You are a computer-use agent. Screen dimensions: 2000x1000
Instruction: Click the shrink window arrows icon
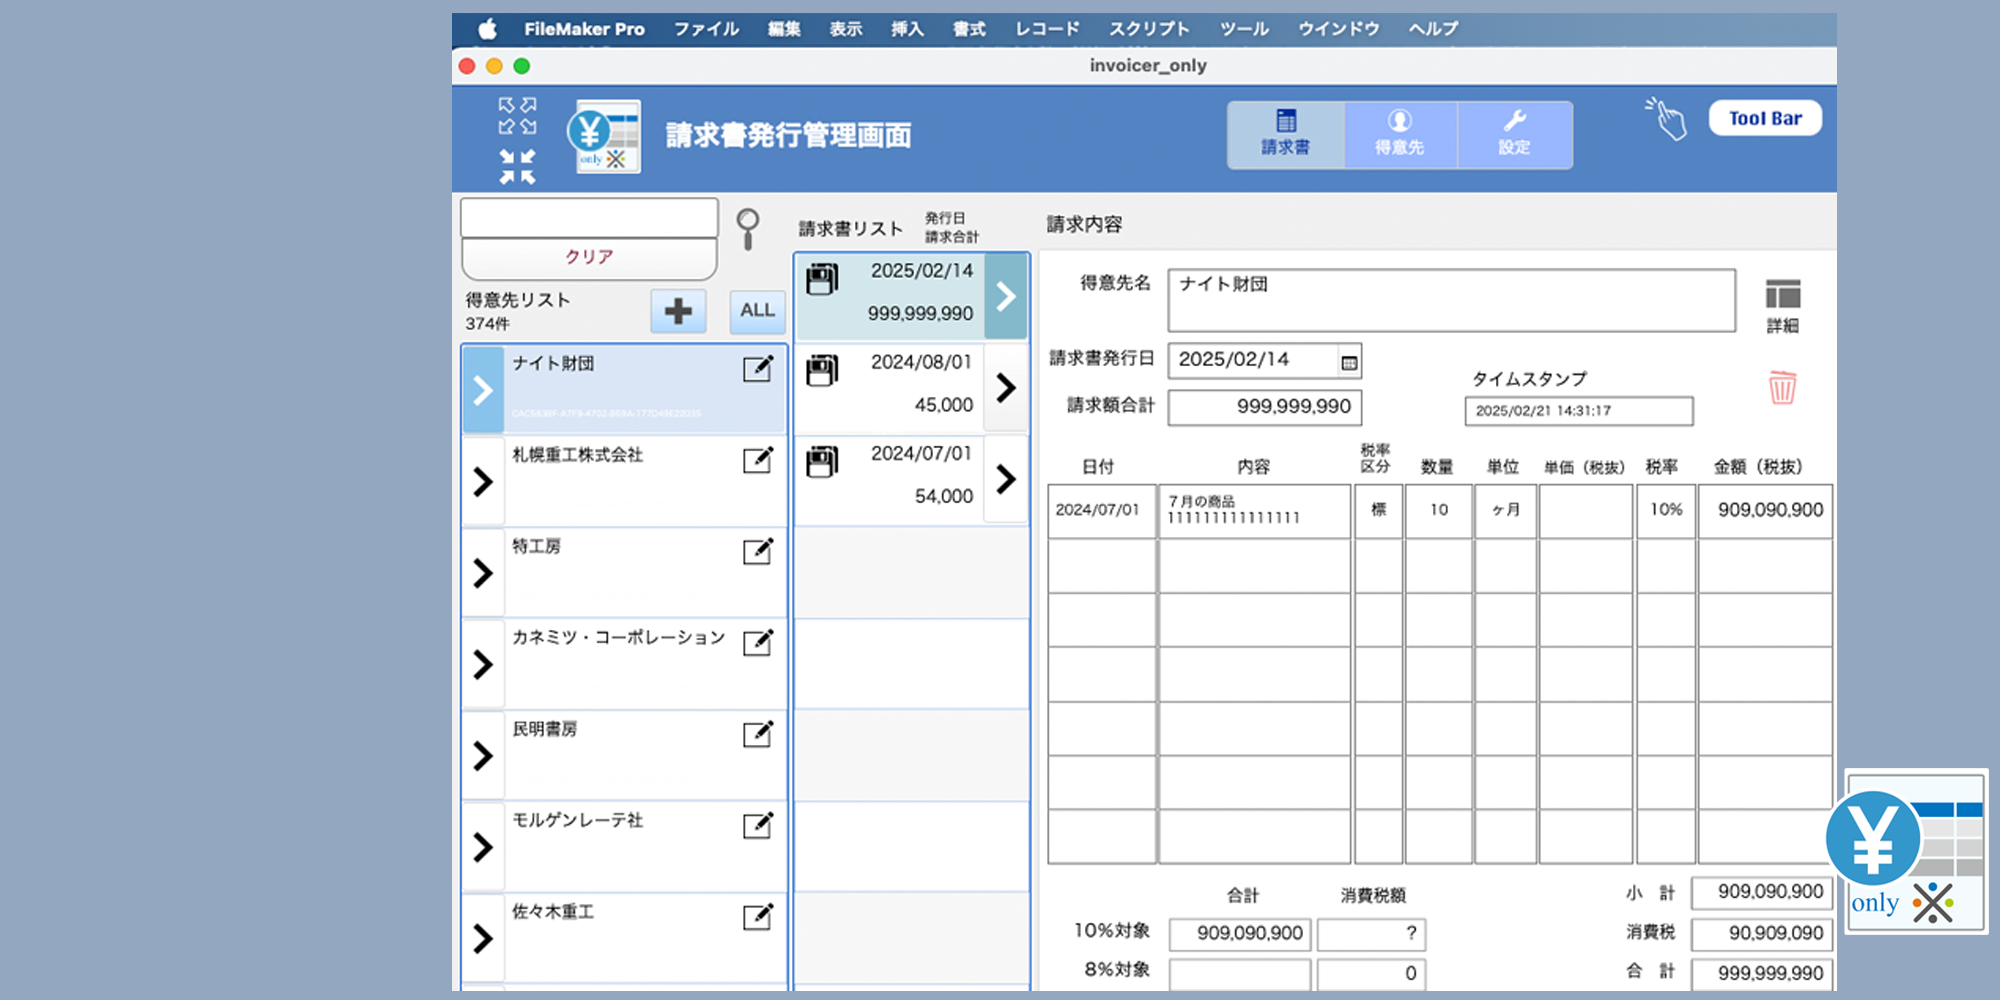click(517, 167)
